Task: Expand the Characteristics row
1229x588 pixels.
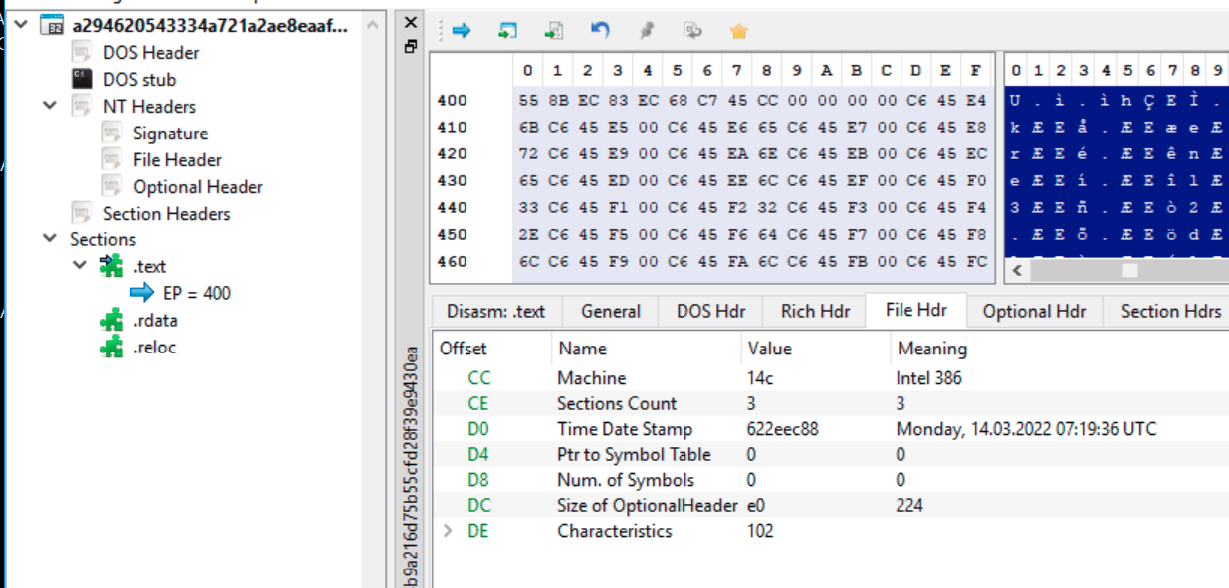Action: pos(448,531)
